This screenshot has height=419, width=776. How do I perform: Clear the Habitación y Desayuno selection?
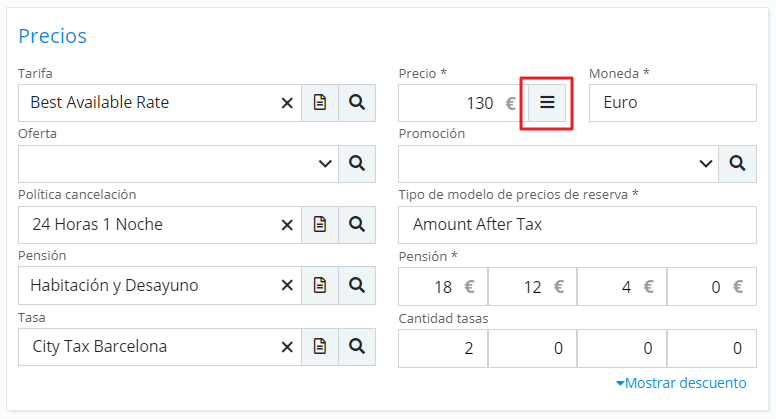[x=287, y=286]
